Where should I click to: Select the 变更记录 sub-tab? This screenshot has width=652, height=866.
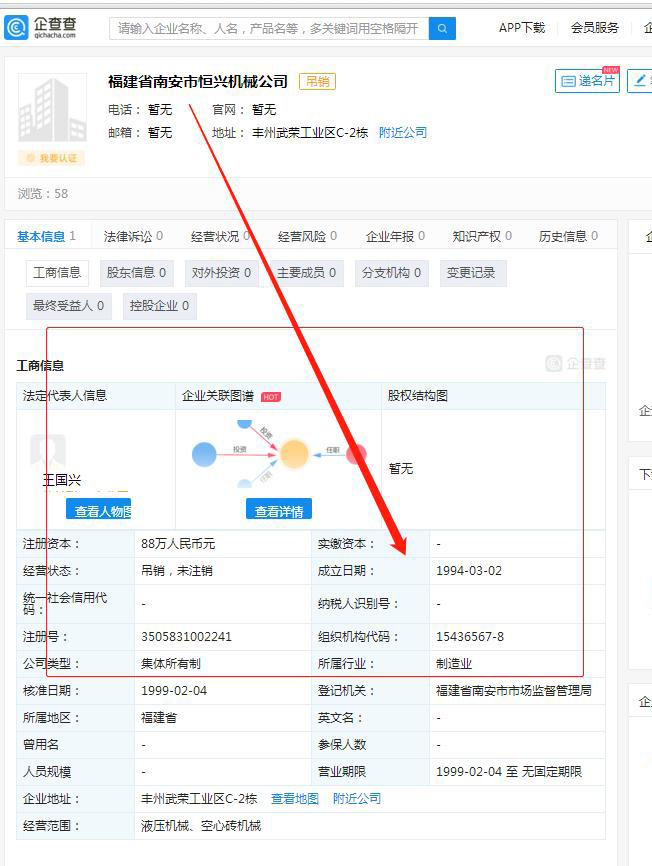(470, 273)
